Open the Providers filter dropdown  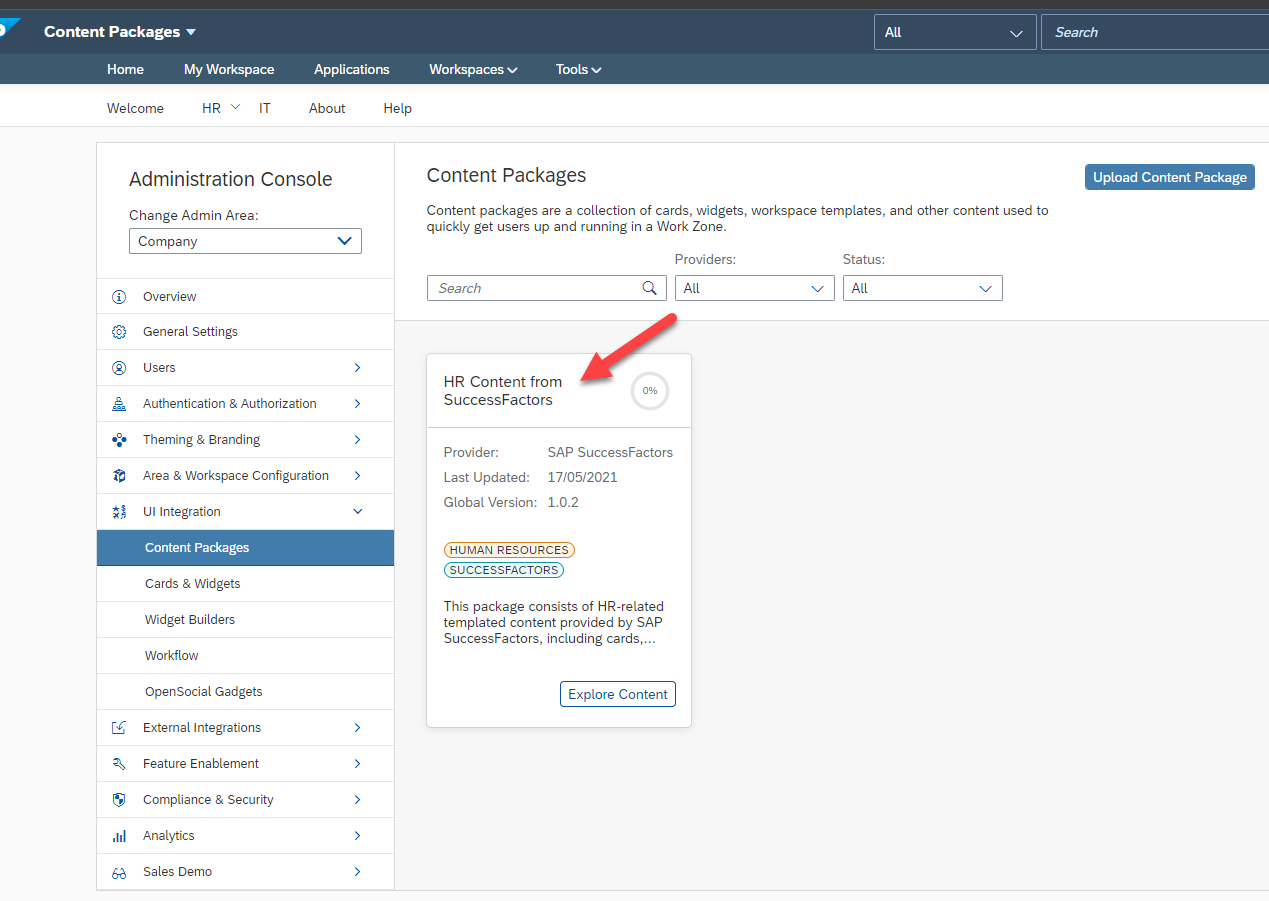click(755, 288)
